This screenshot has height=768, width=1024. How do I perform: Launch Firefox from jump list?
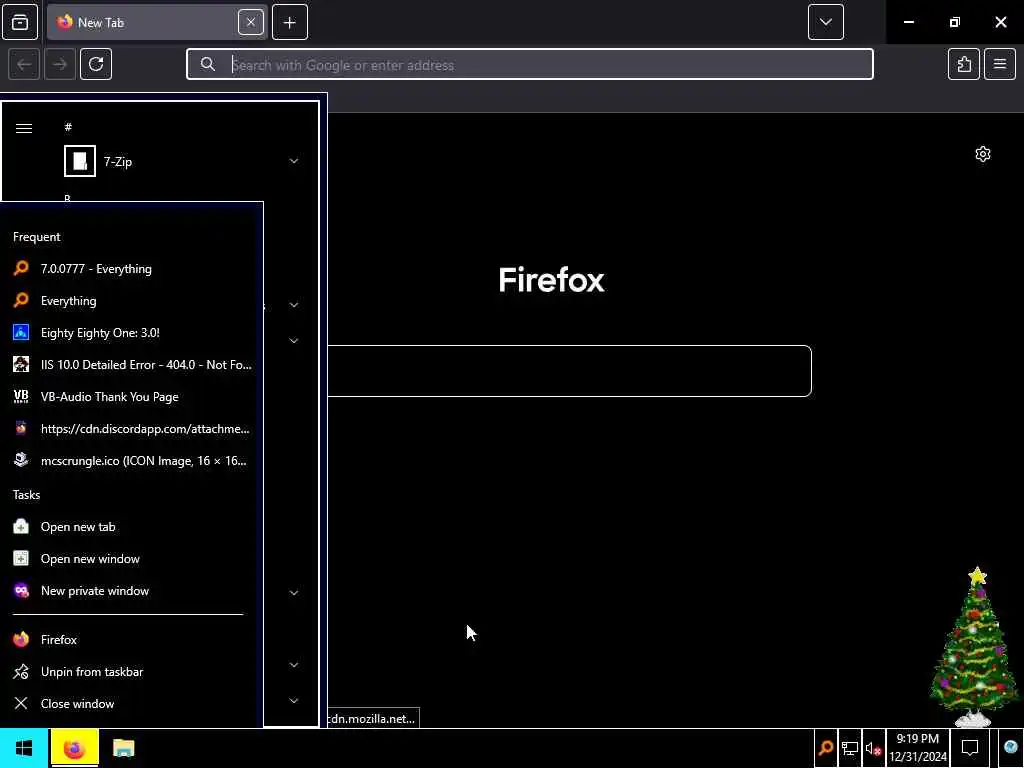click(131, 640)
